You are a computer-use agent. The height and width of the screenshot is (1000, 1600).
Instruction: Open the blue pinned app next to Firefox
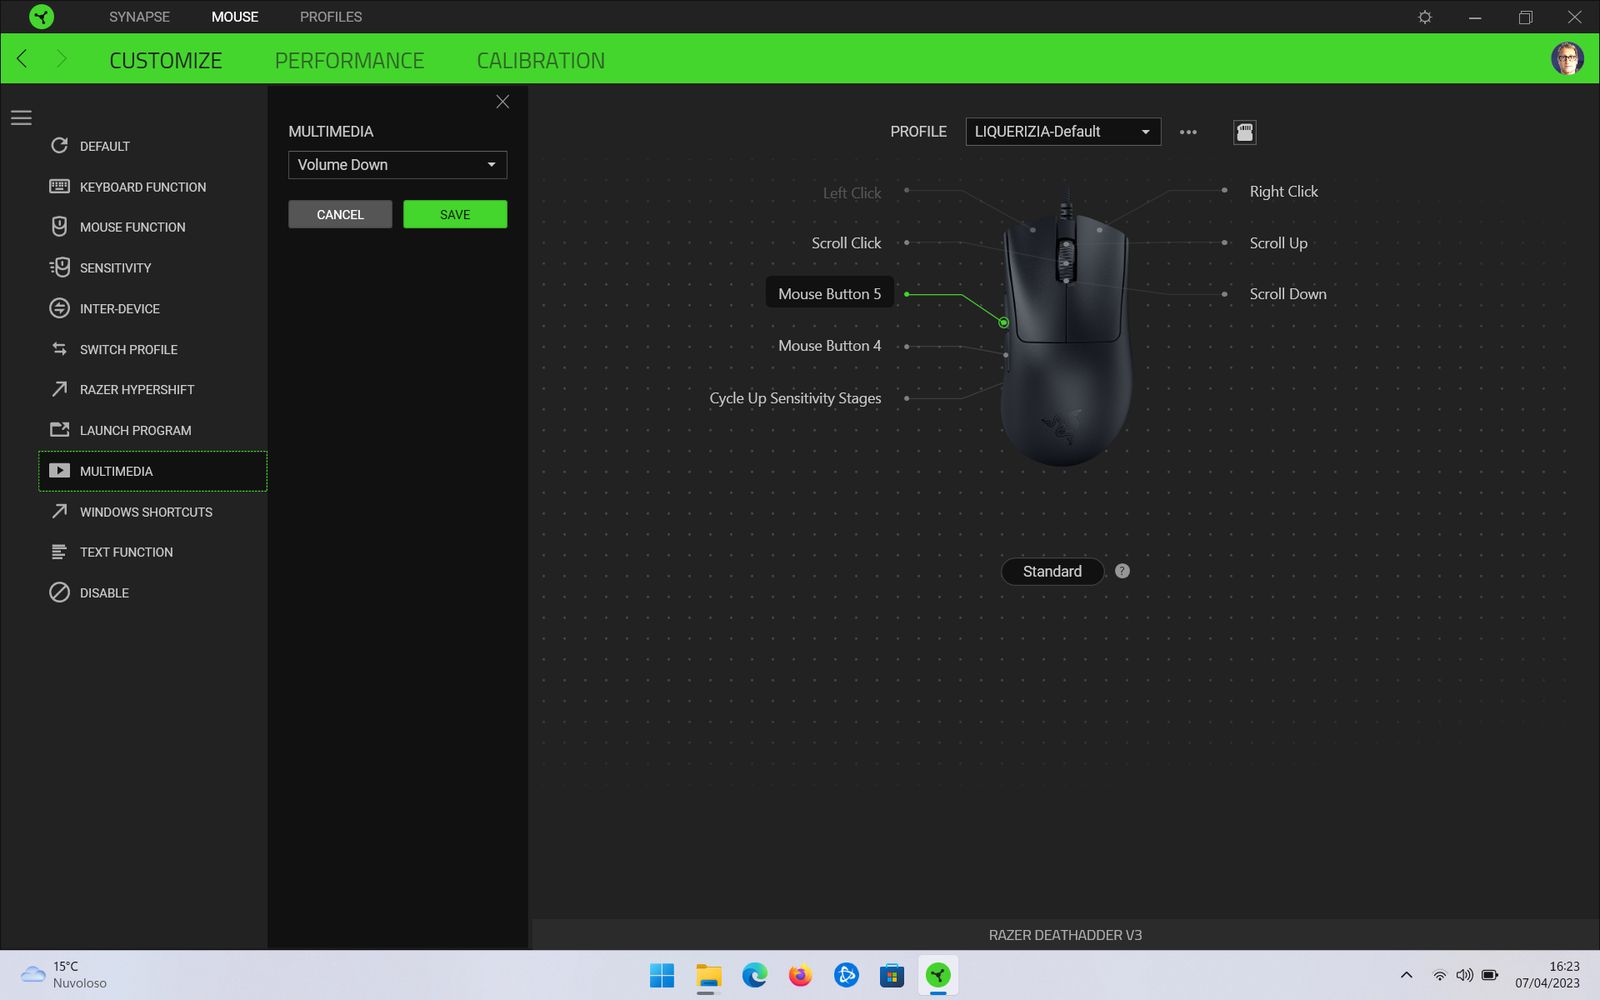point(846,975)
